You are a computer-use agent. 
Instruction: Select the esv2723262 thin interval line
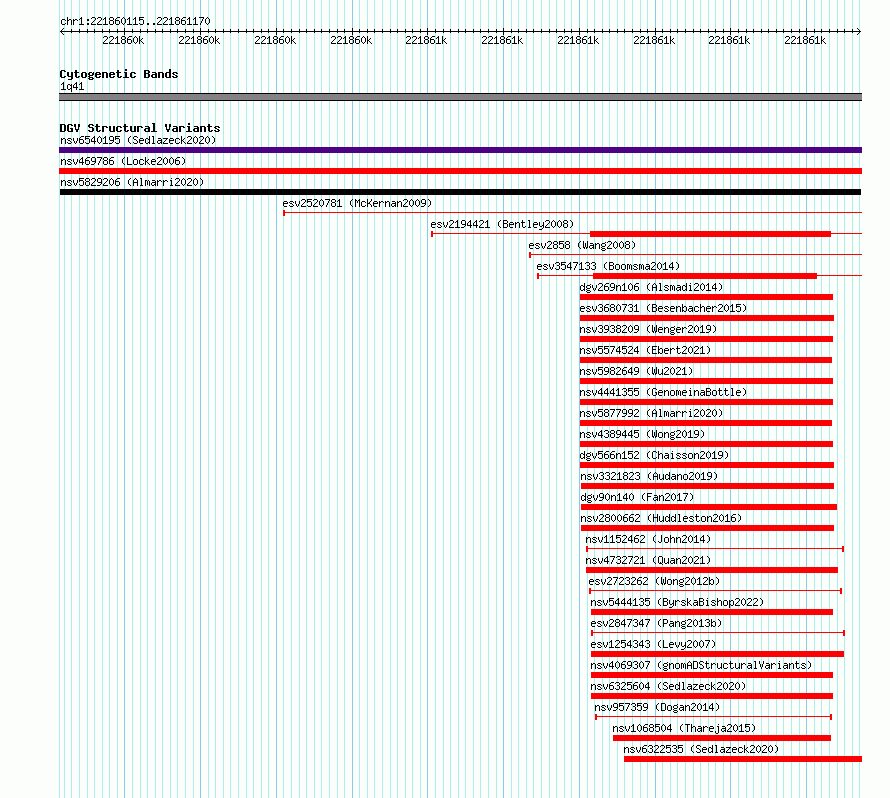(x=716, y=591)
